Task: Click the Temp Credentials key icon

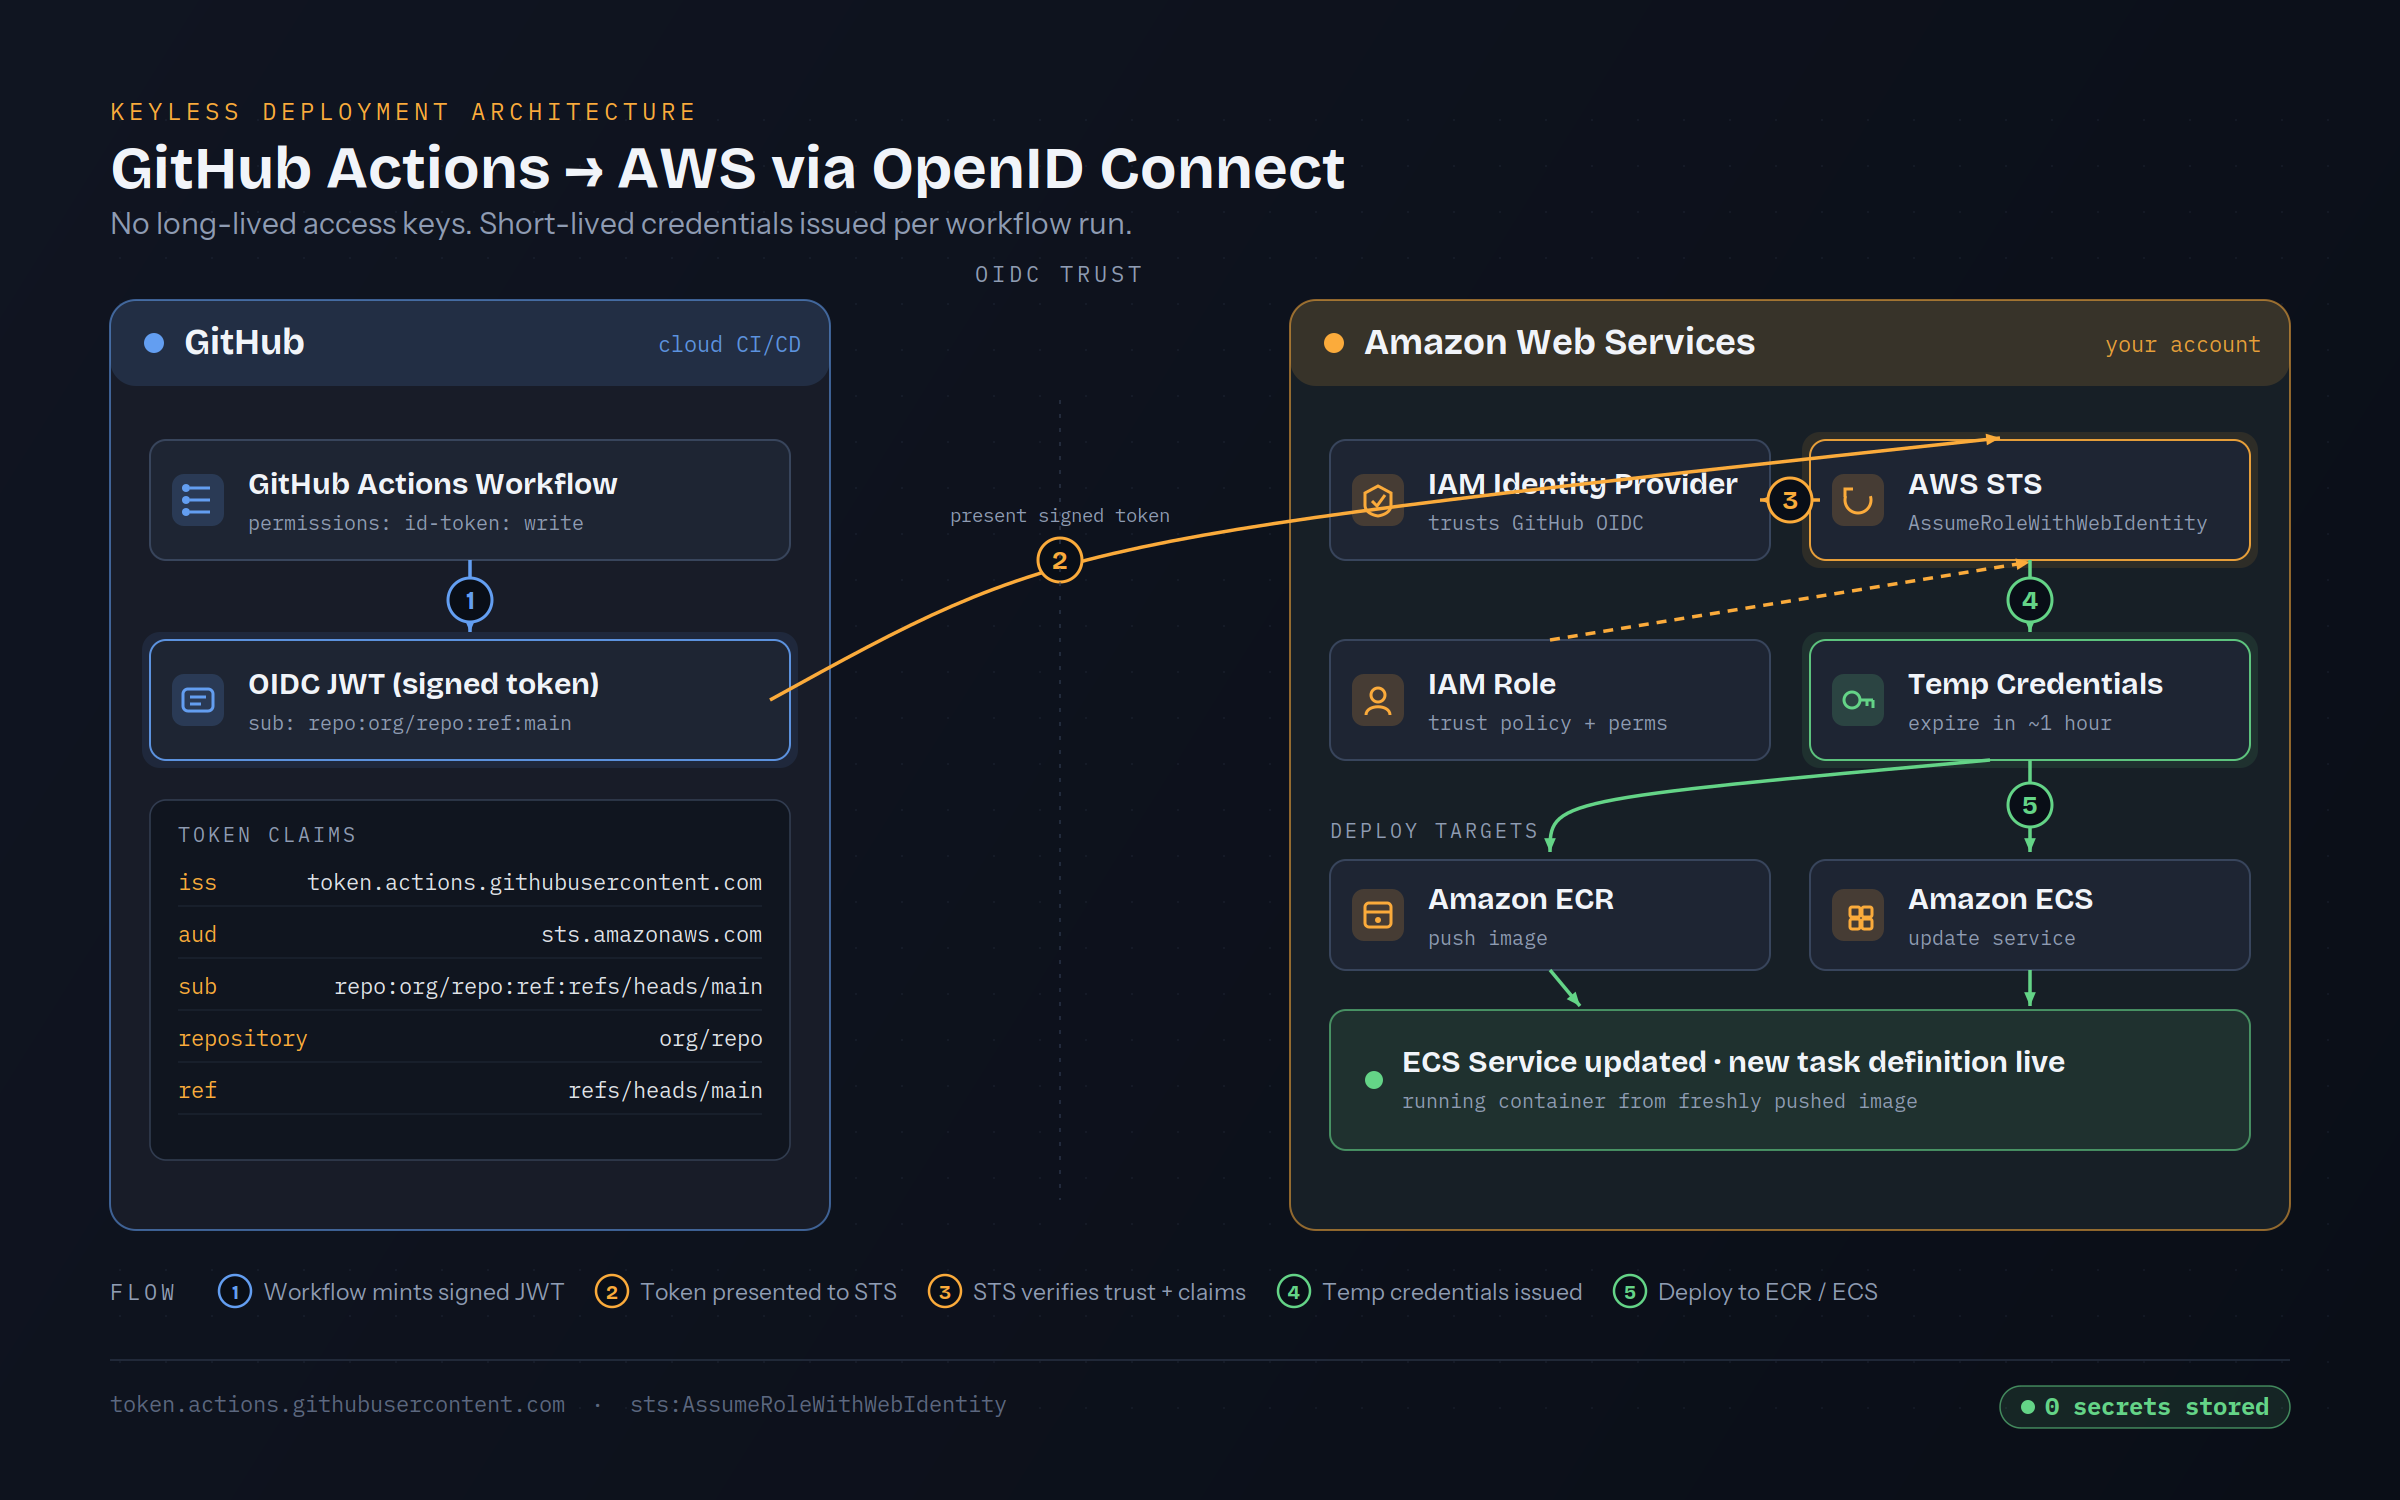Action: point(1857,700)
